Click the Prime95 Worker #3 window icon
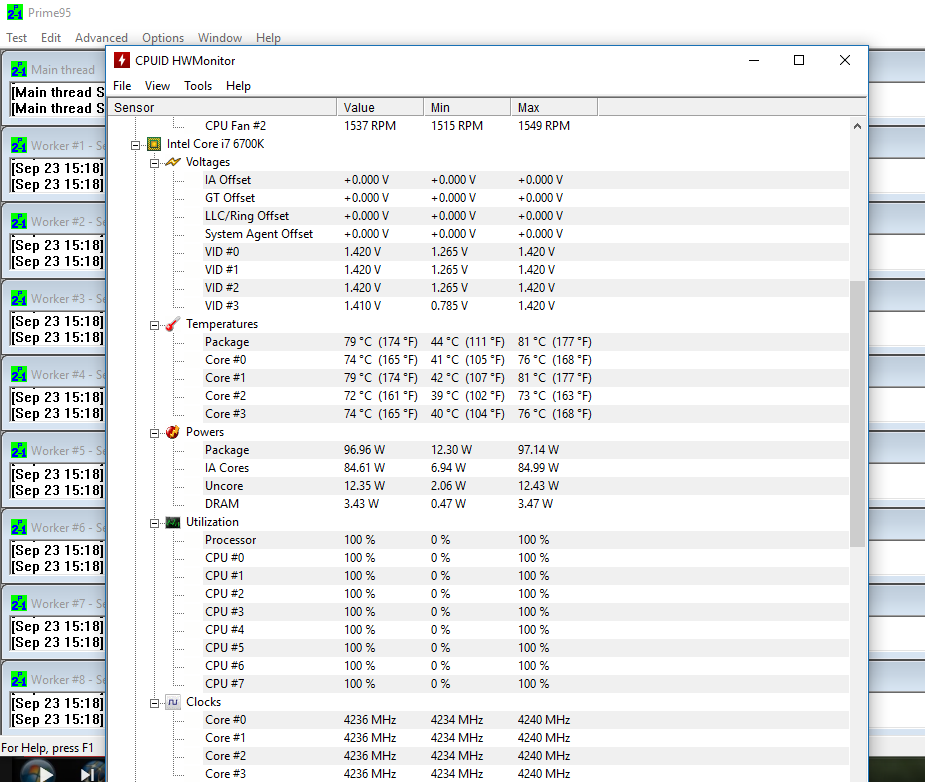 coord(19,299)
